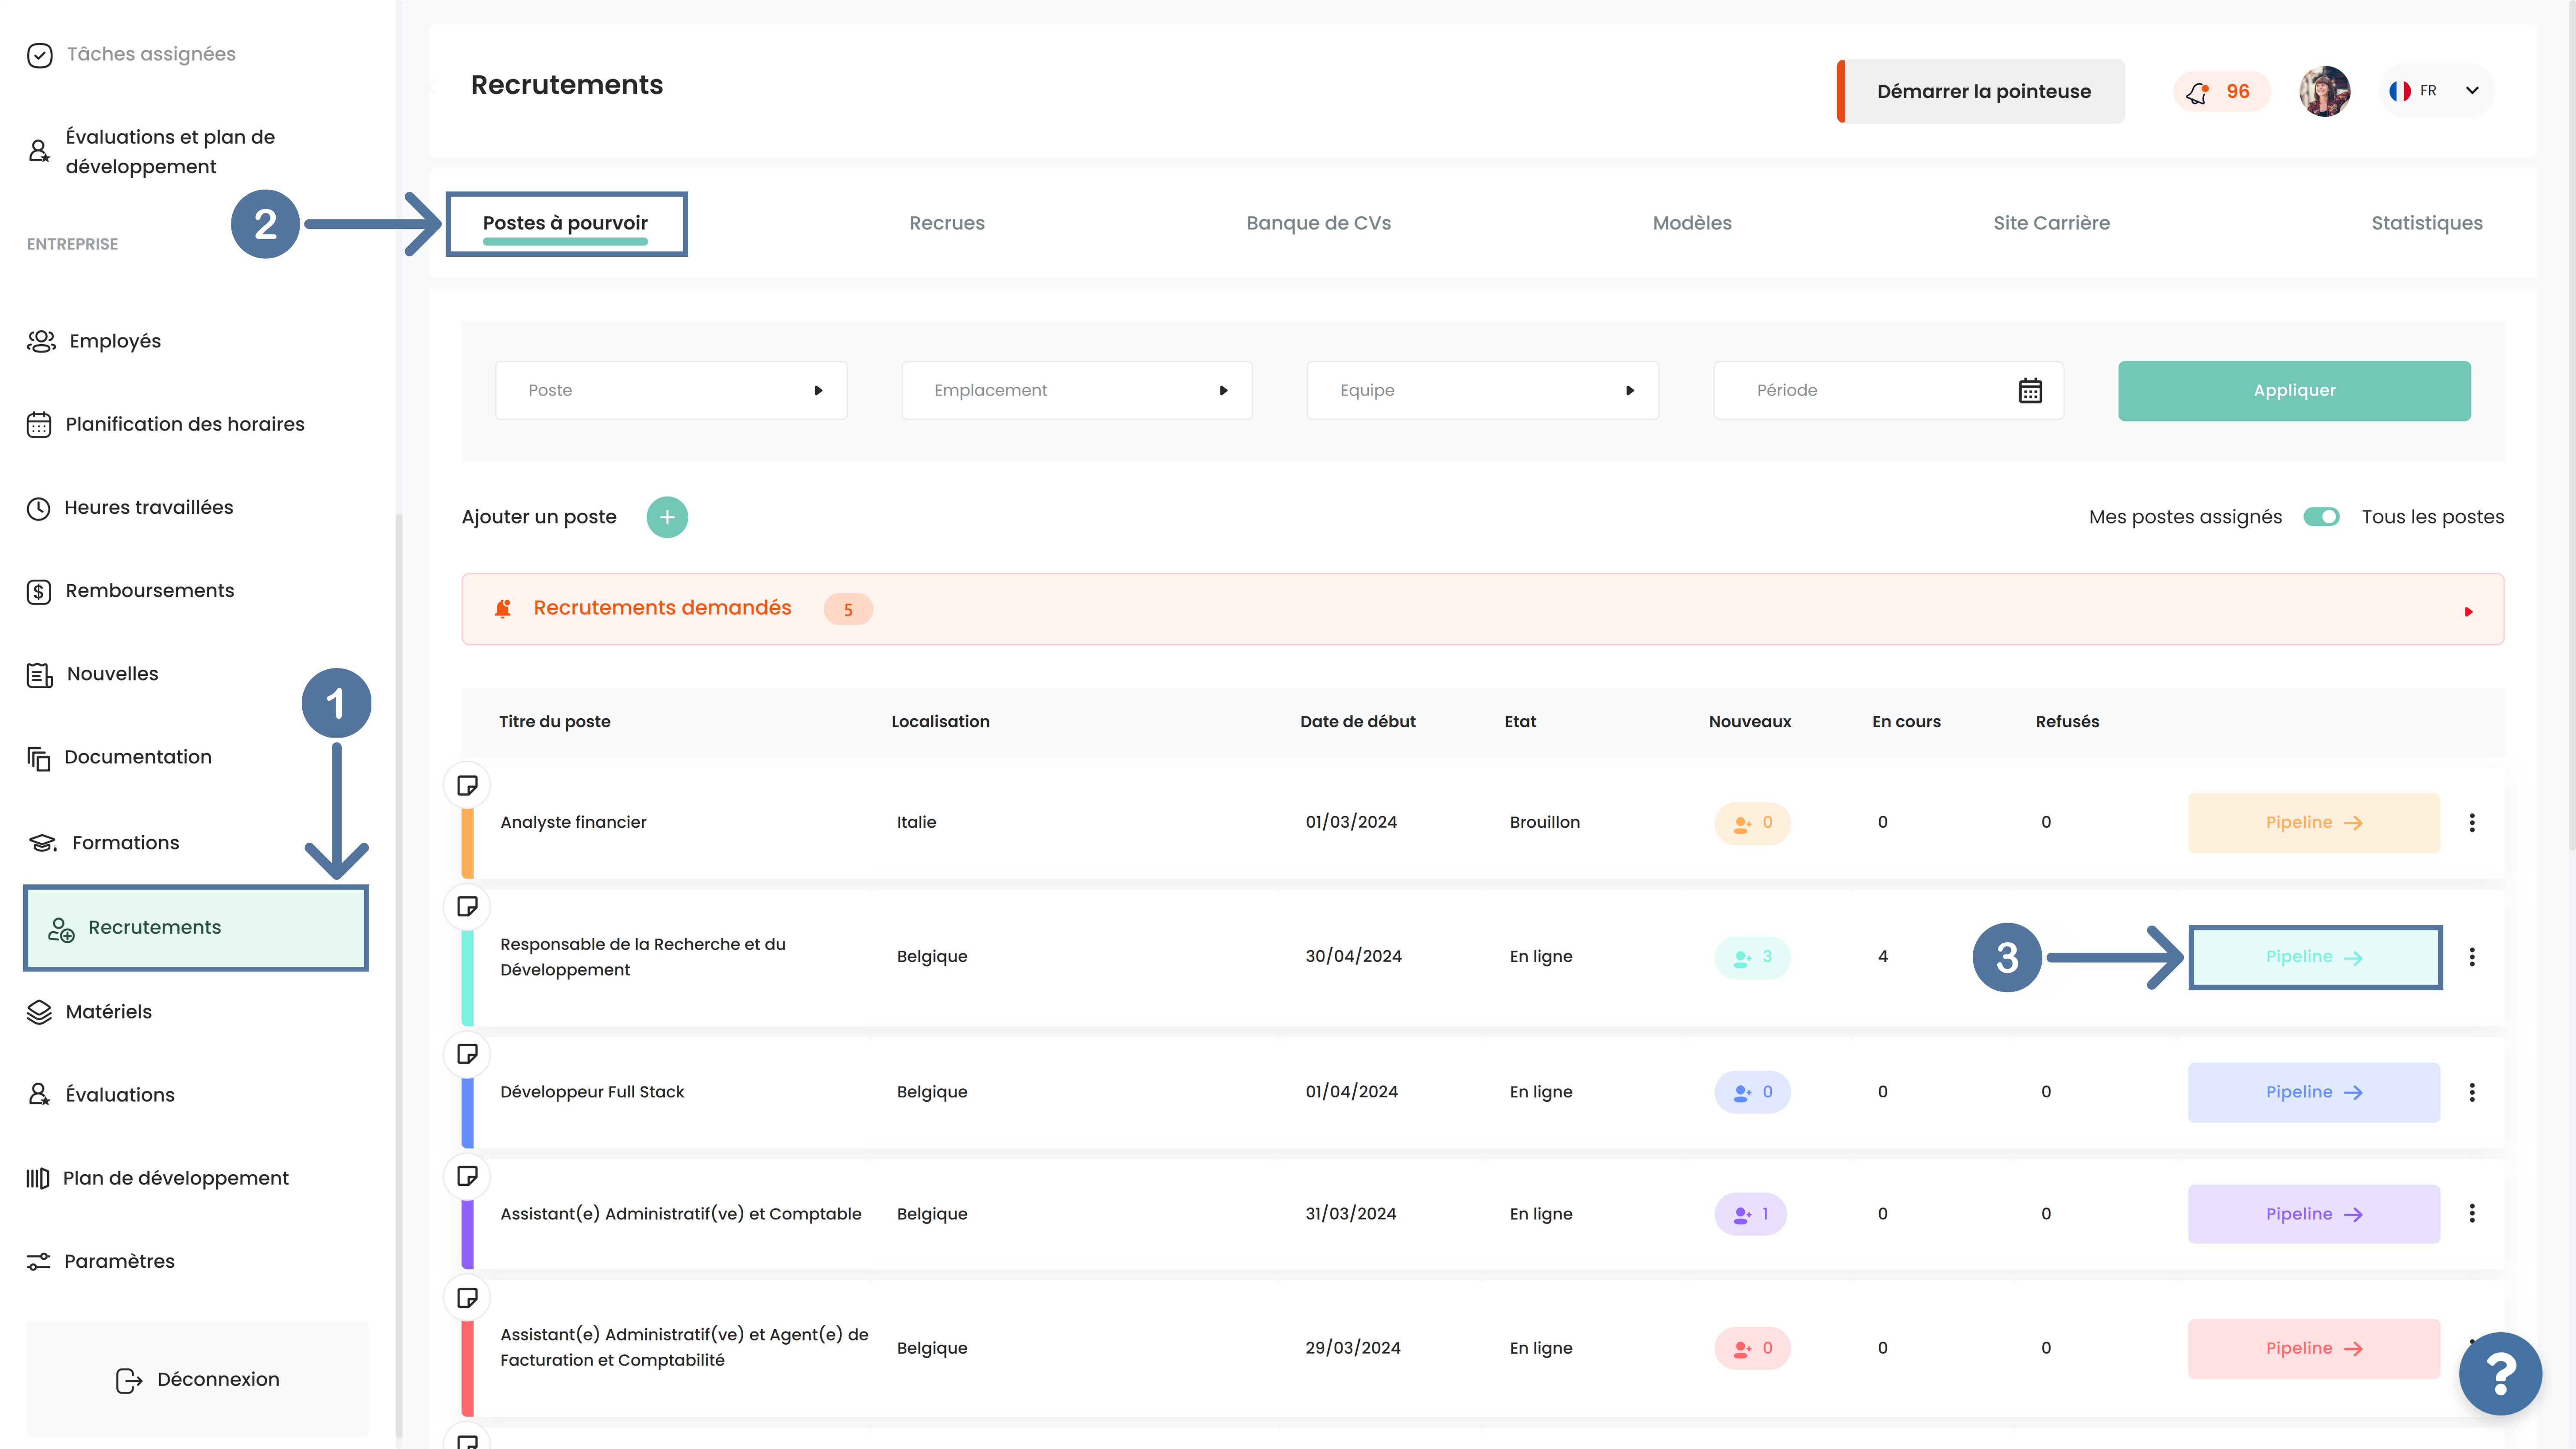2576x1449 pixels.
Task: Open Évaluations et plan de développement
Action: (x=170, y=152)
